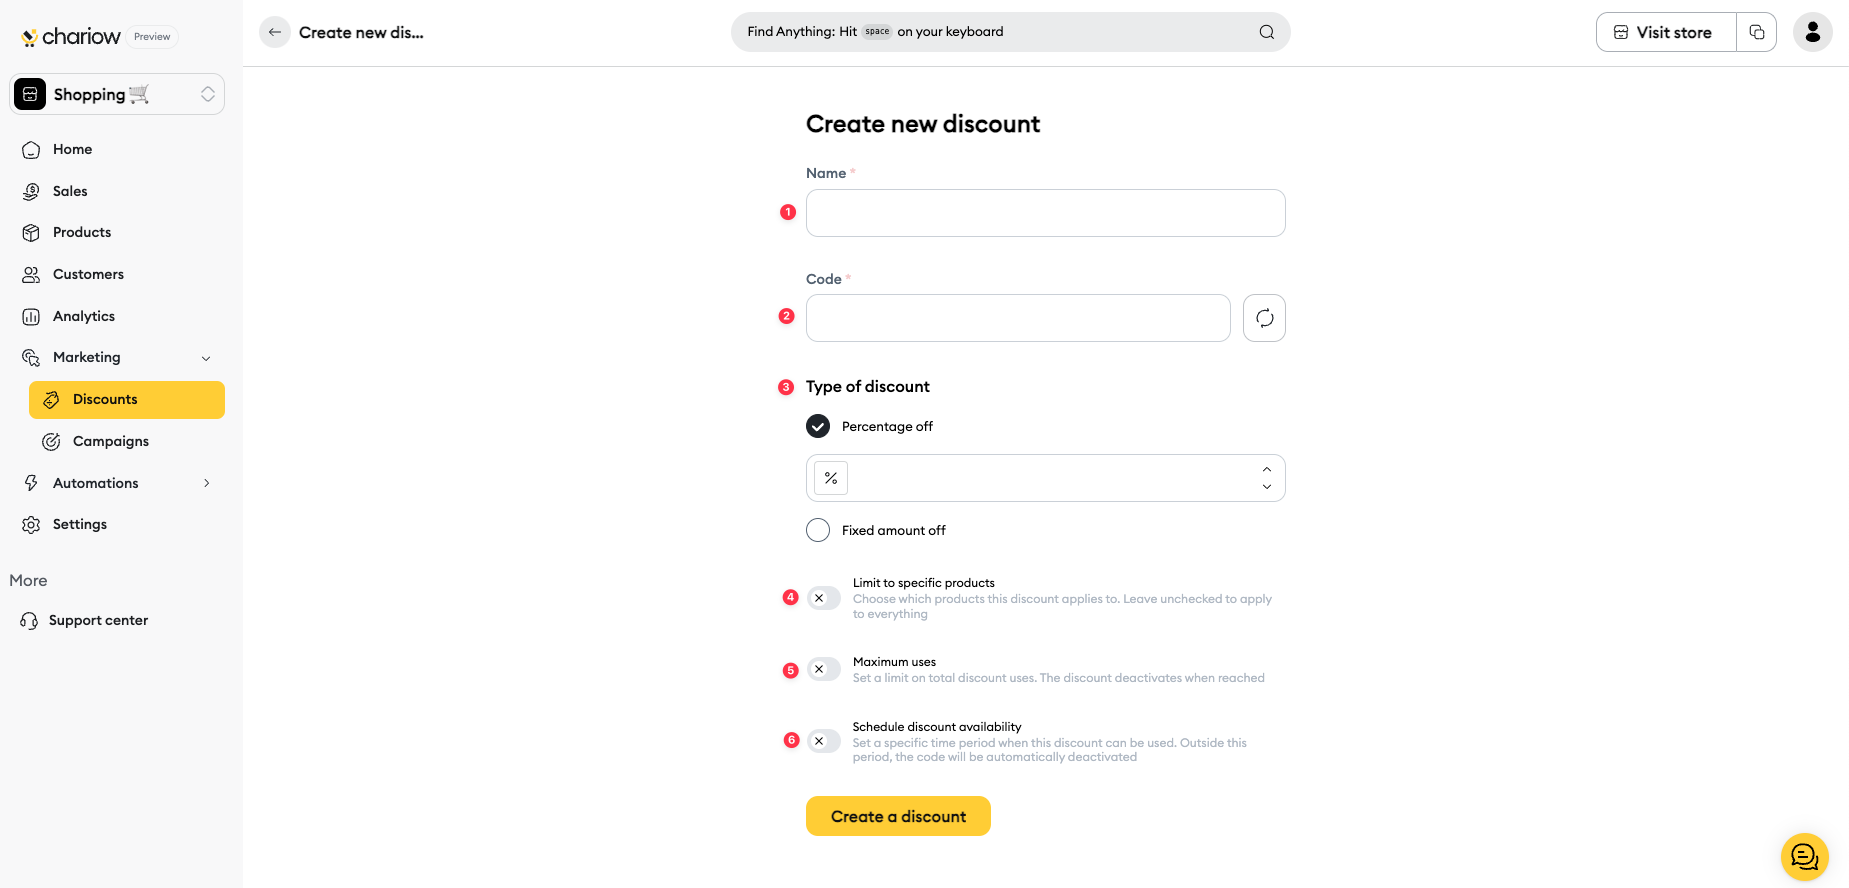This screenshot has height=888, width=1849.
Task: Click the regenerate code icon button
Action: (1264, 318)
